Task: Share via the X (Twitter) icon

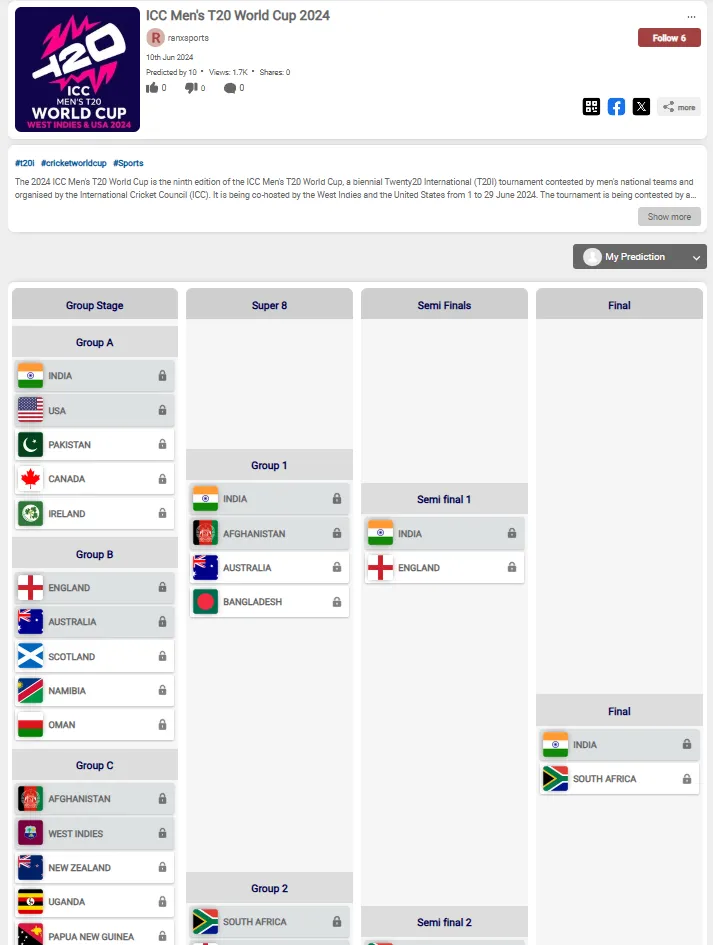Action: click(x=641, y=107)
